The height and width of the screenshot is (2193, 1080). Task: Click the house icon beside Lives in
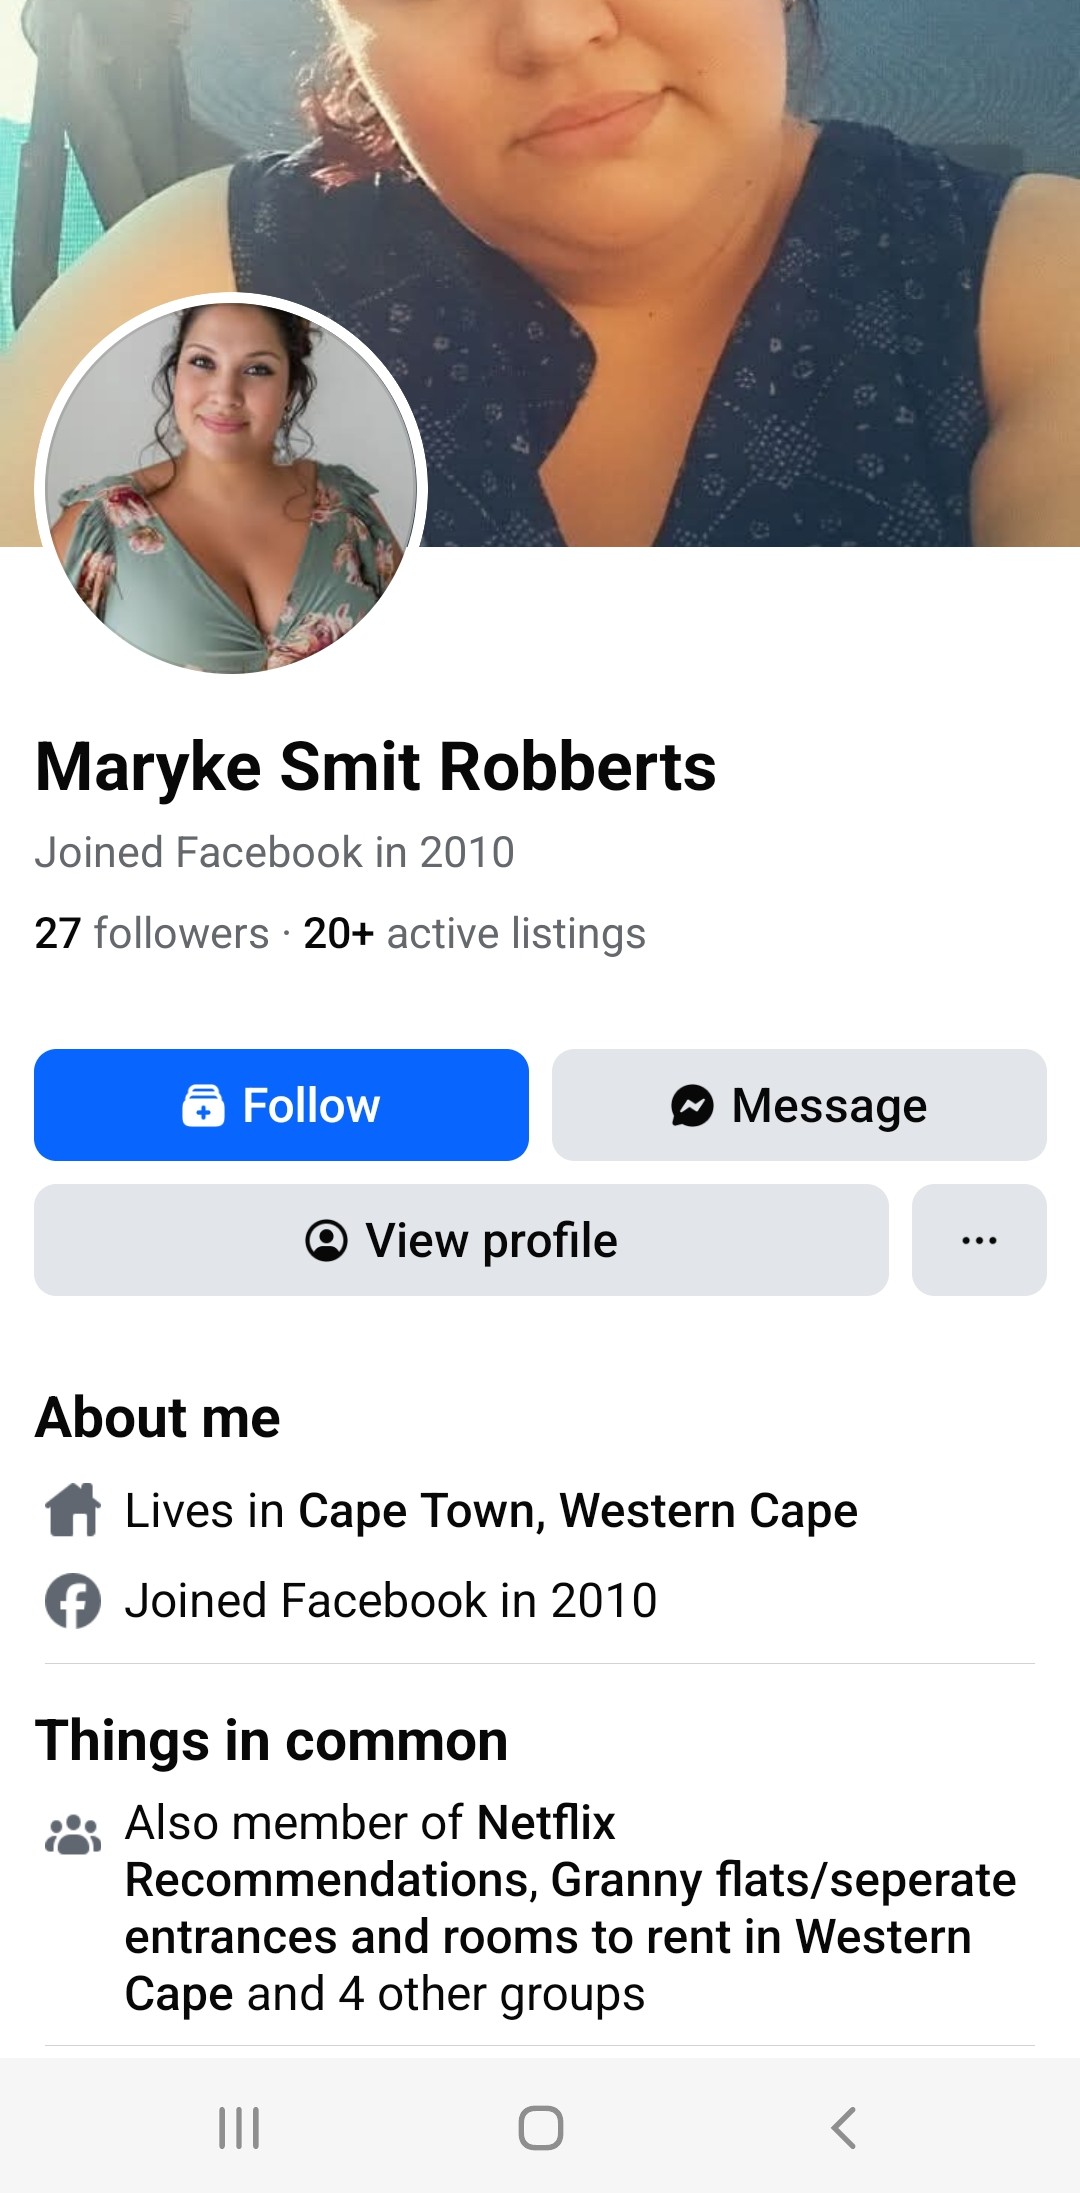click(73, 1510)
